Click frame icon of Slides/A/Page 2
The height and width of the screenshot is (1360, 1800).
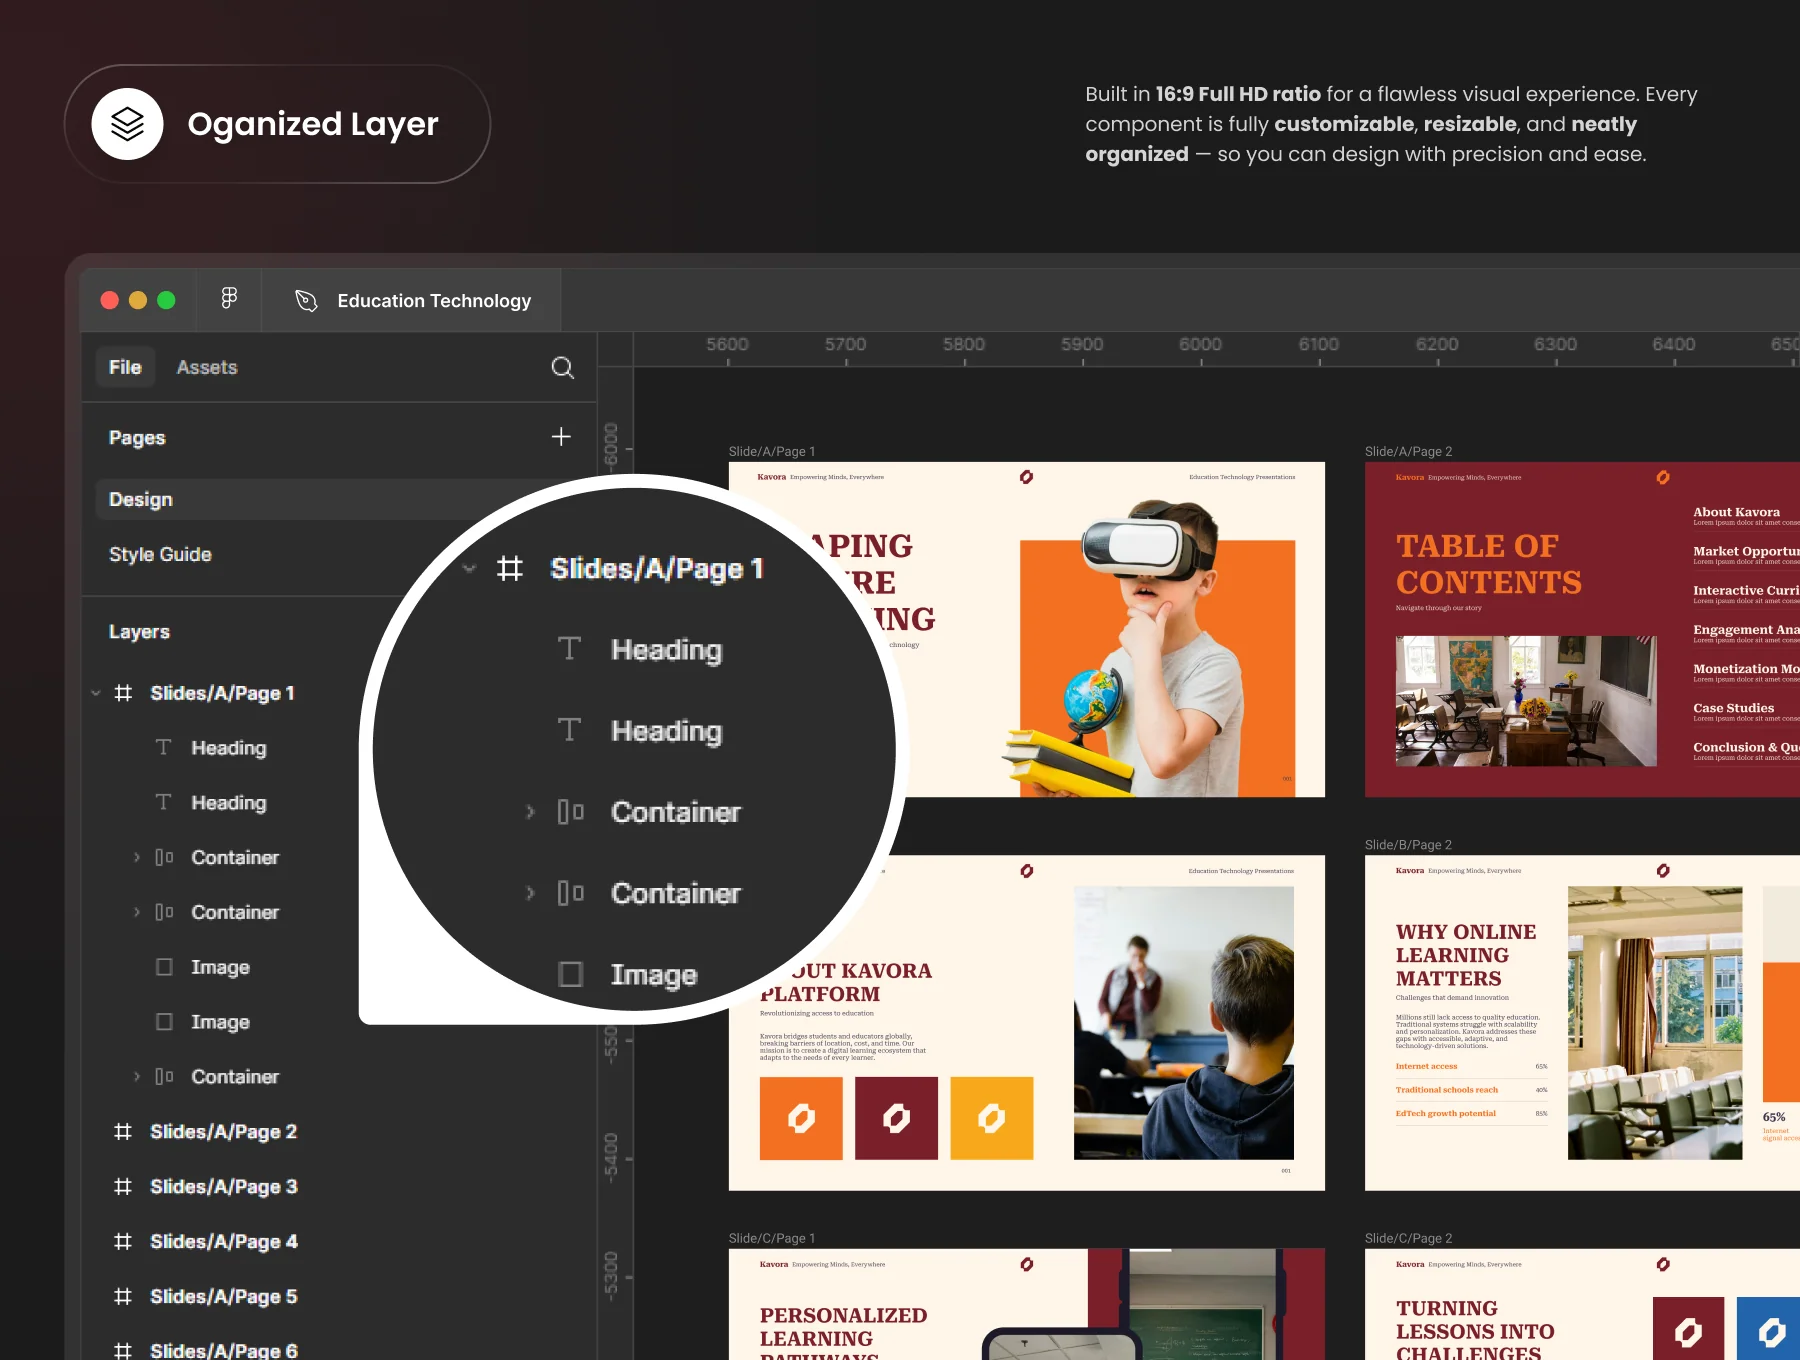click(123, 1131)
